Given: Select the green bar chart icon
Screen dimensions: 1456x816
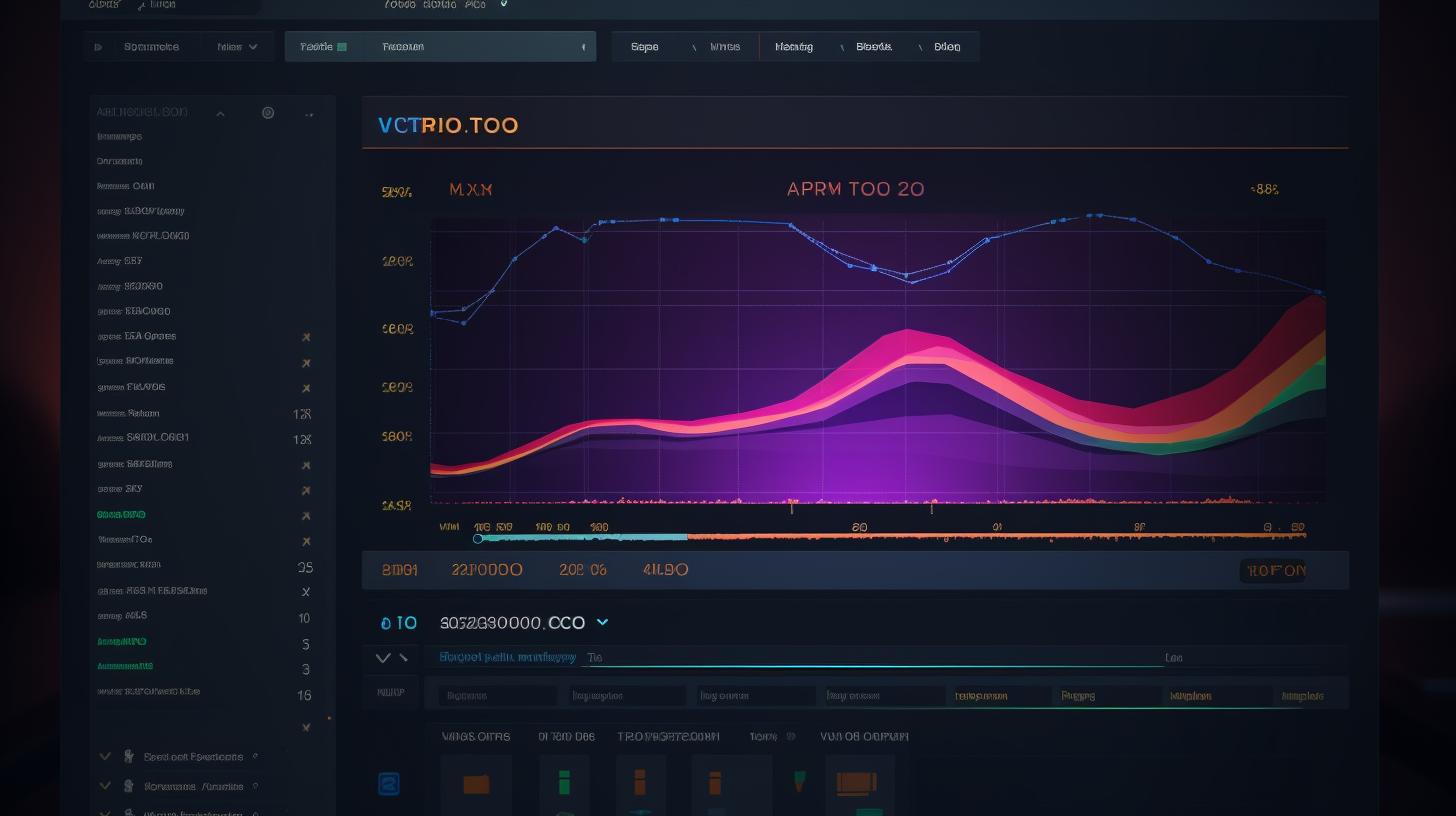Looking at the screenshot, I should coord(565,783).
